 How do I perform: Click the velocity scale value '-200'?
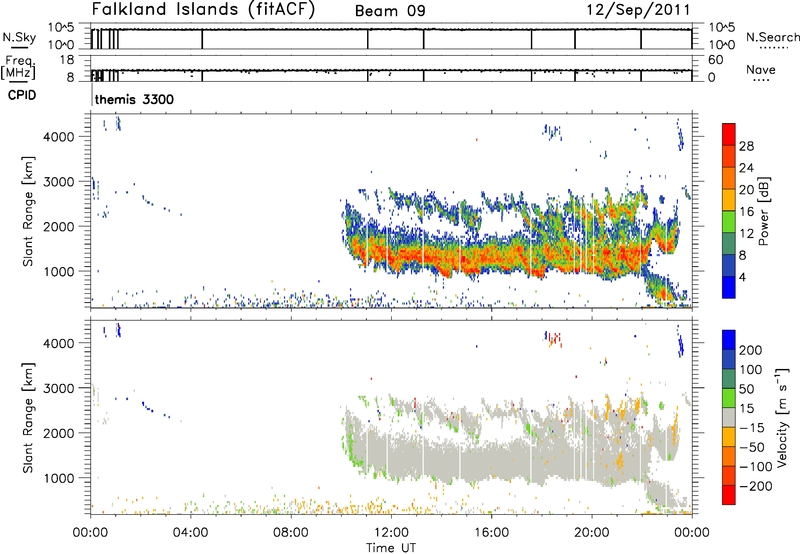point(756,486)
